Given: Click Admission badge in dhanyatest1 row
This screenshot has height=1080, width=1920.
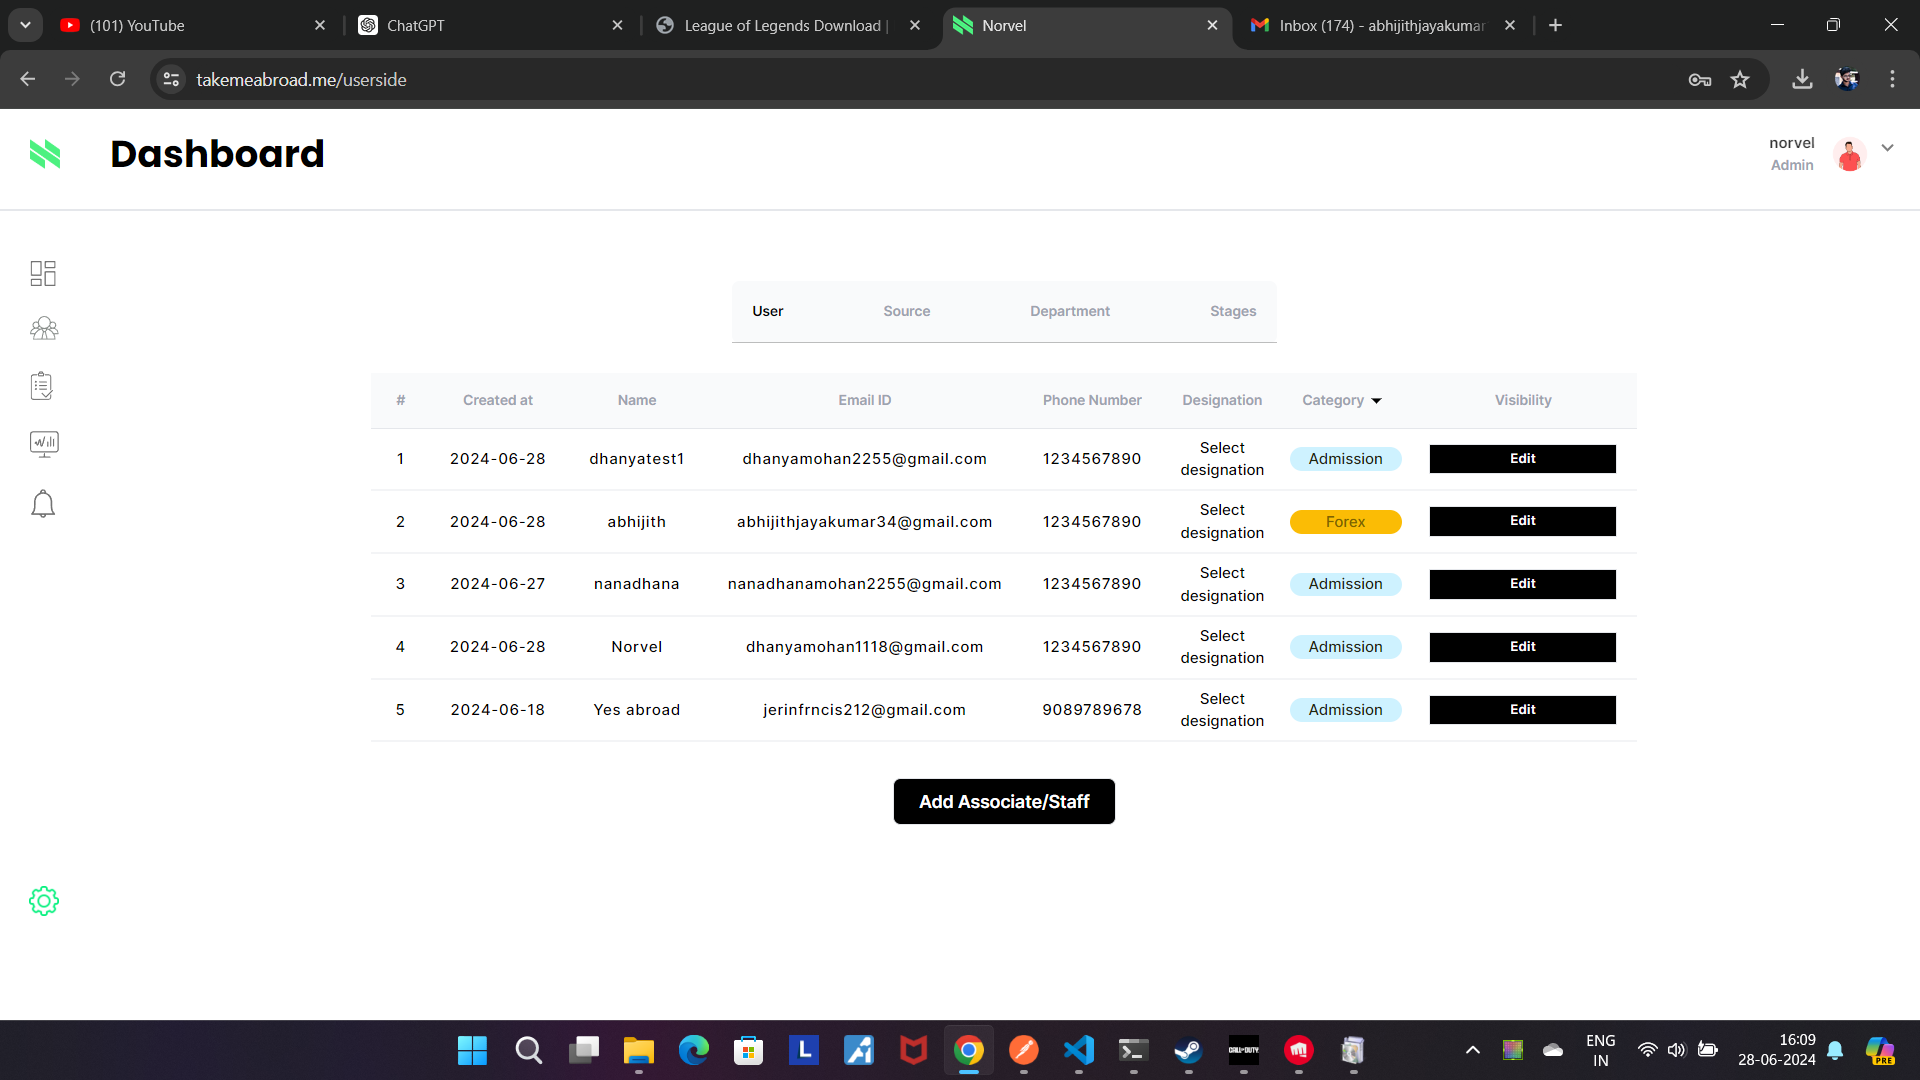Looking at the screenshot, I should [1345, 459].
